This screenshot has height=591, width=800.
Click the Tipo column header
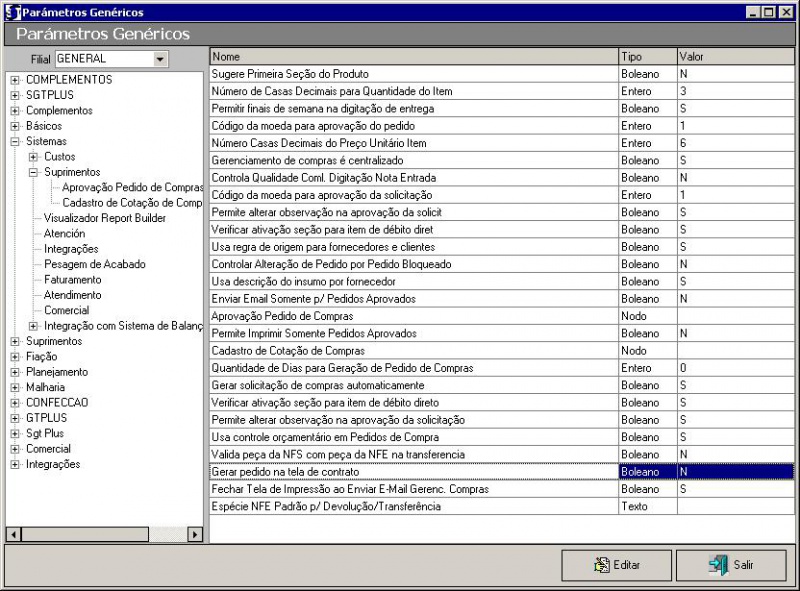[646, 57]
